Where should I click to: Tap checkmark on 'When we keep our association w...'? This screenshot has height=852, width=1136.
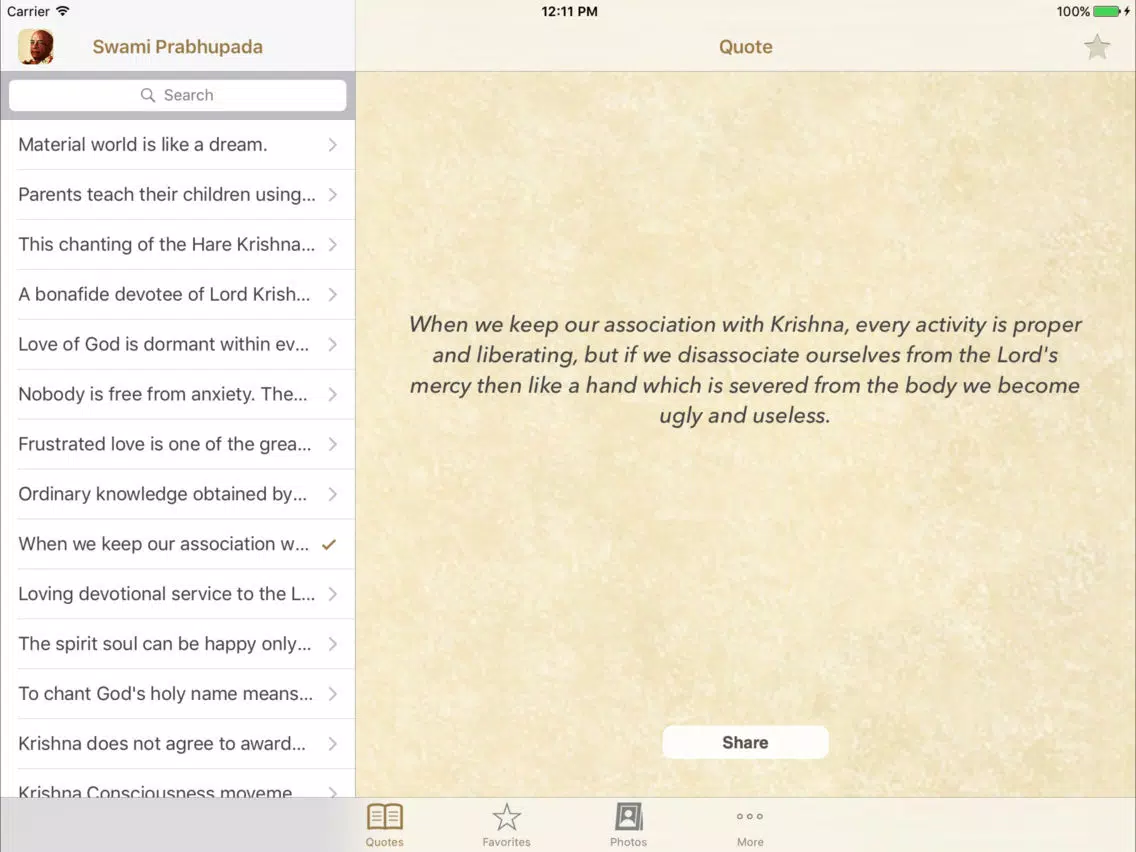point(329,544)
